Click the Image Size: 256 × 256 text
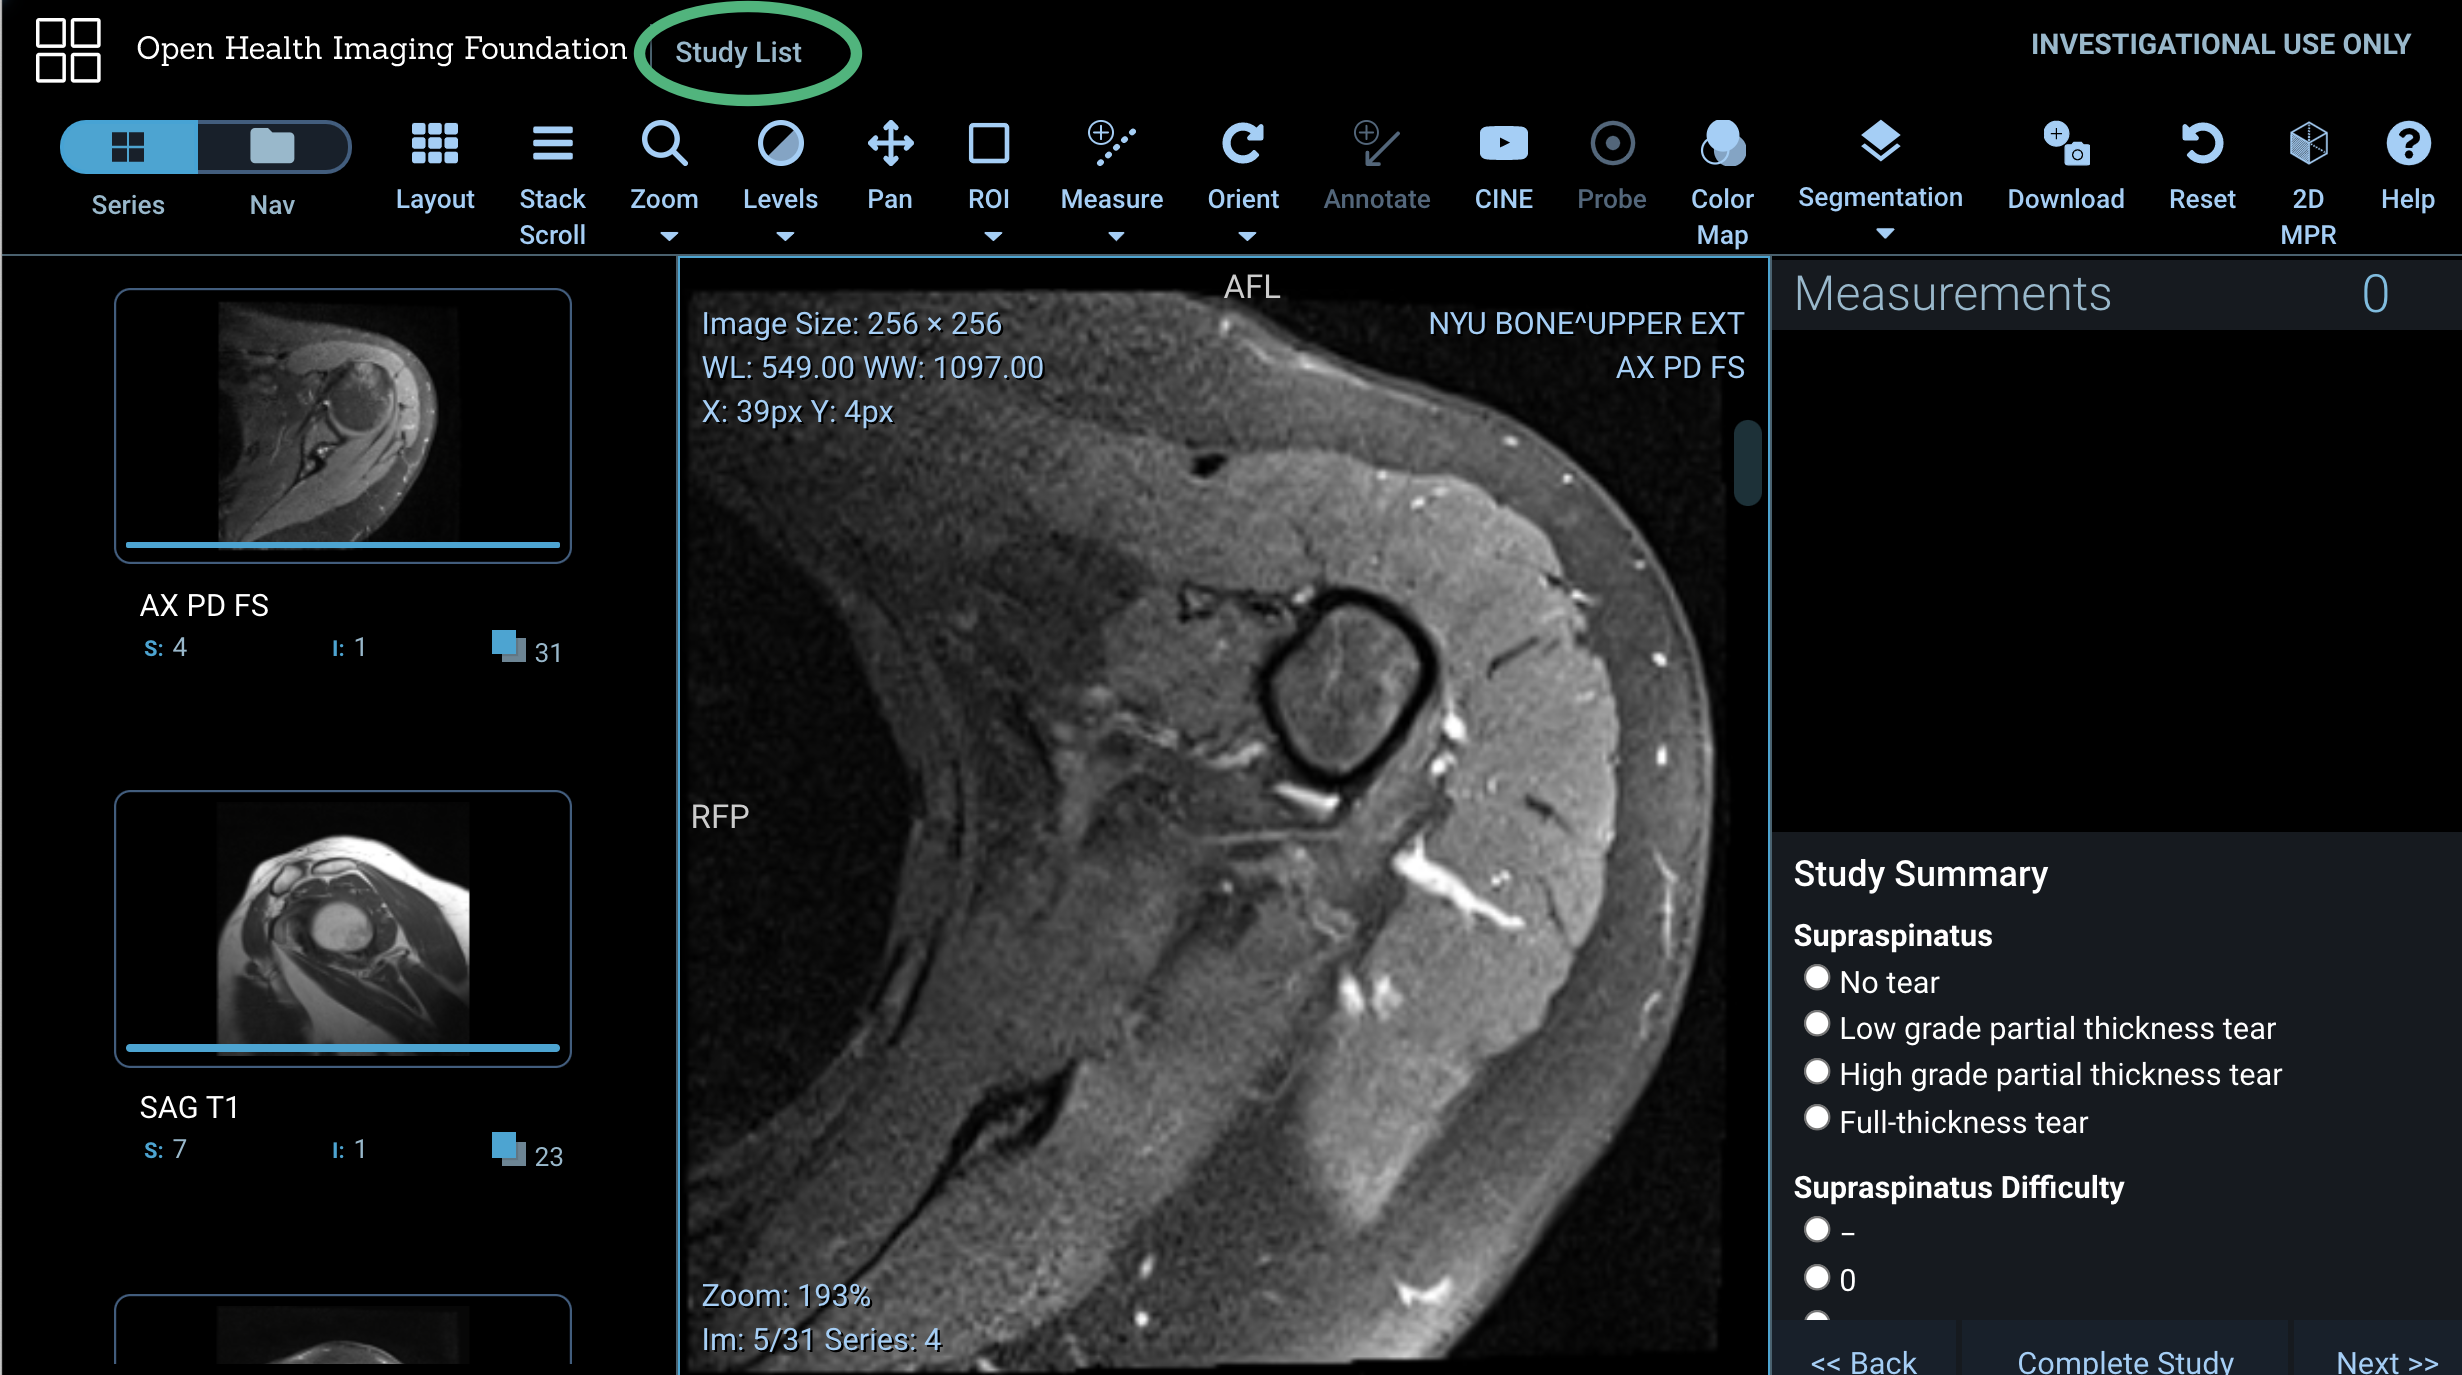The image size is (2462, 1375). [851, 323]
